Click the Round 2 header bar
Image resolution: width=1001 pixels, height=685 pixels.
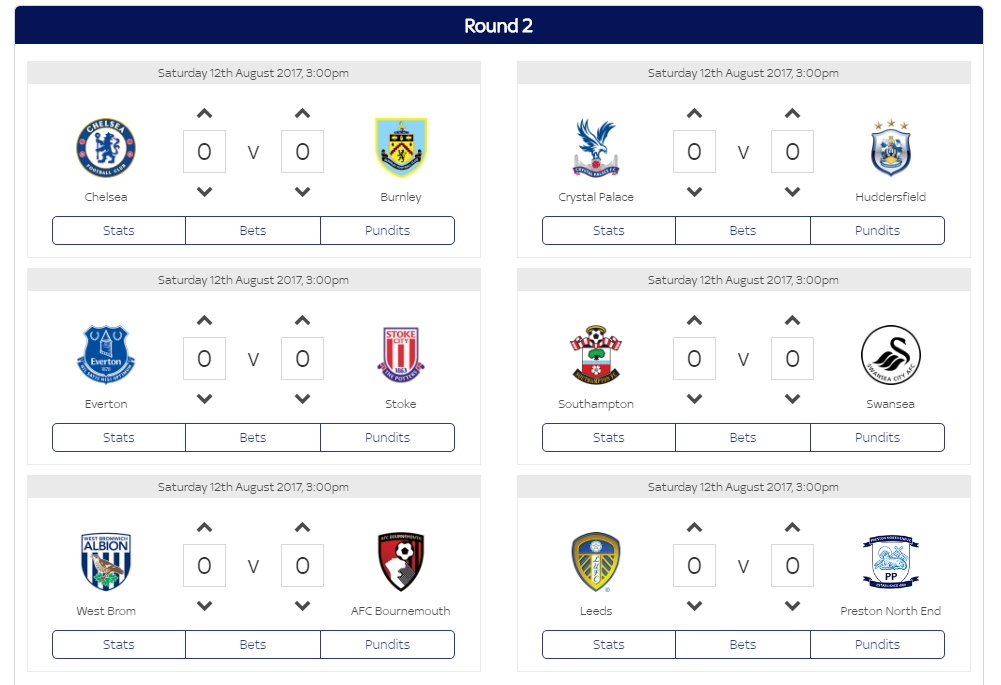(499, 26)
